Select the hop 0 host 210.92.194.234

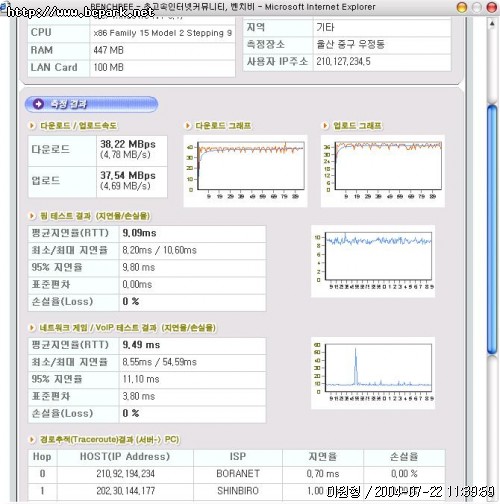point(126,474)
